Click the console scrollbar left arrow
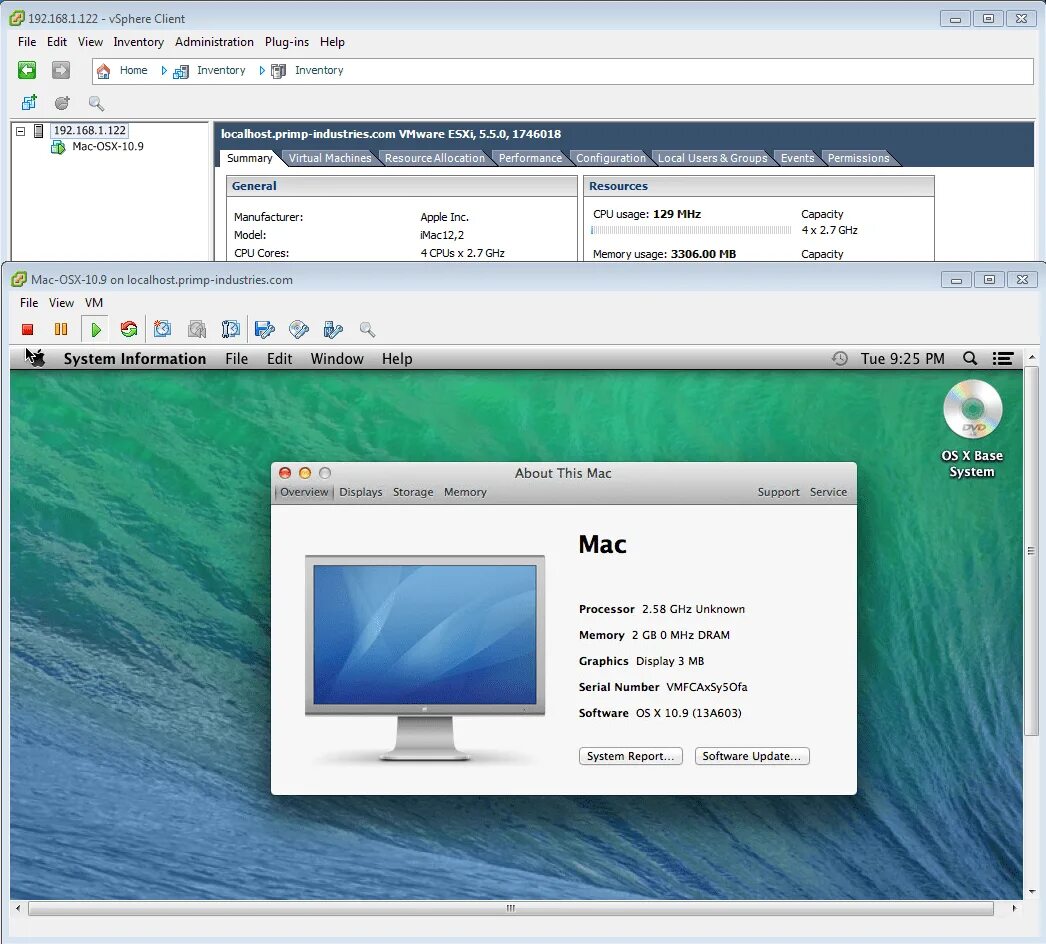1046x944 pixels. pos(18,908)
